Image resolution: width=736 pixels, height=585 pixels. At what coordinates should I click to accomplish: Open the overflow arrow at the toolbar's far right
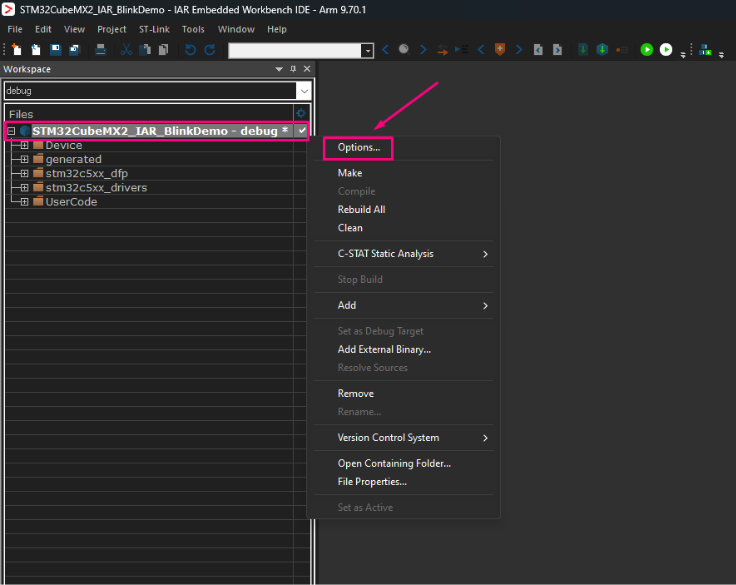[x=721, y=55]
